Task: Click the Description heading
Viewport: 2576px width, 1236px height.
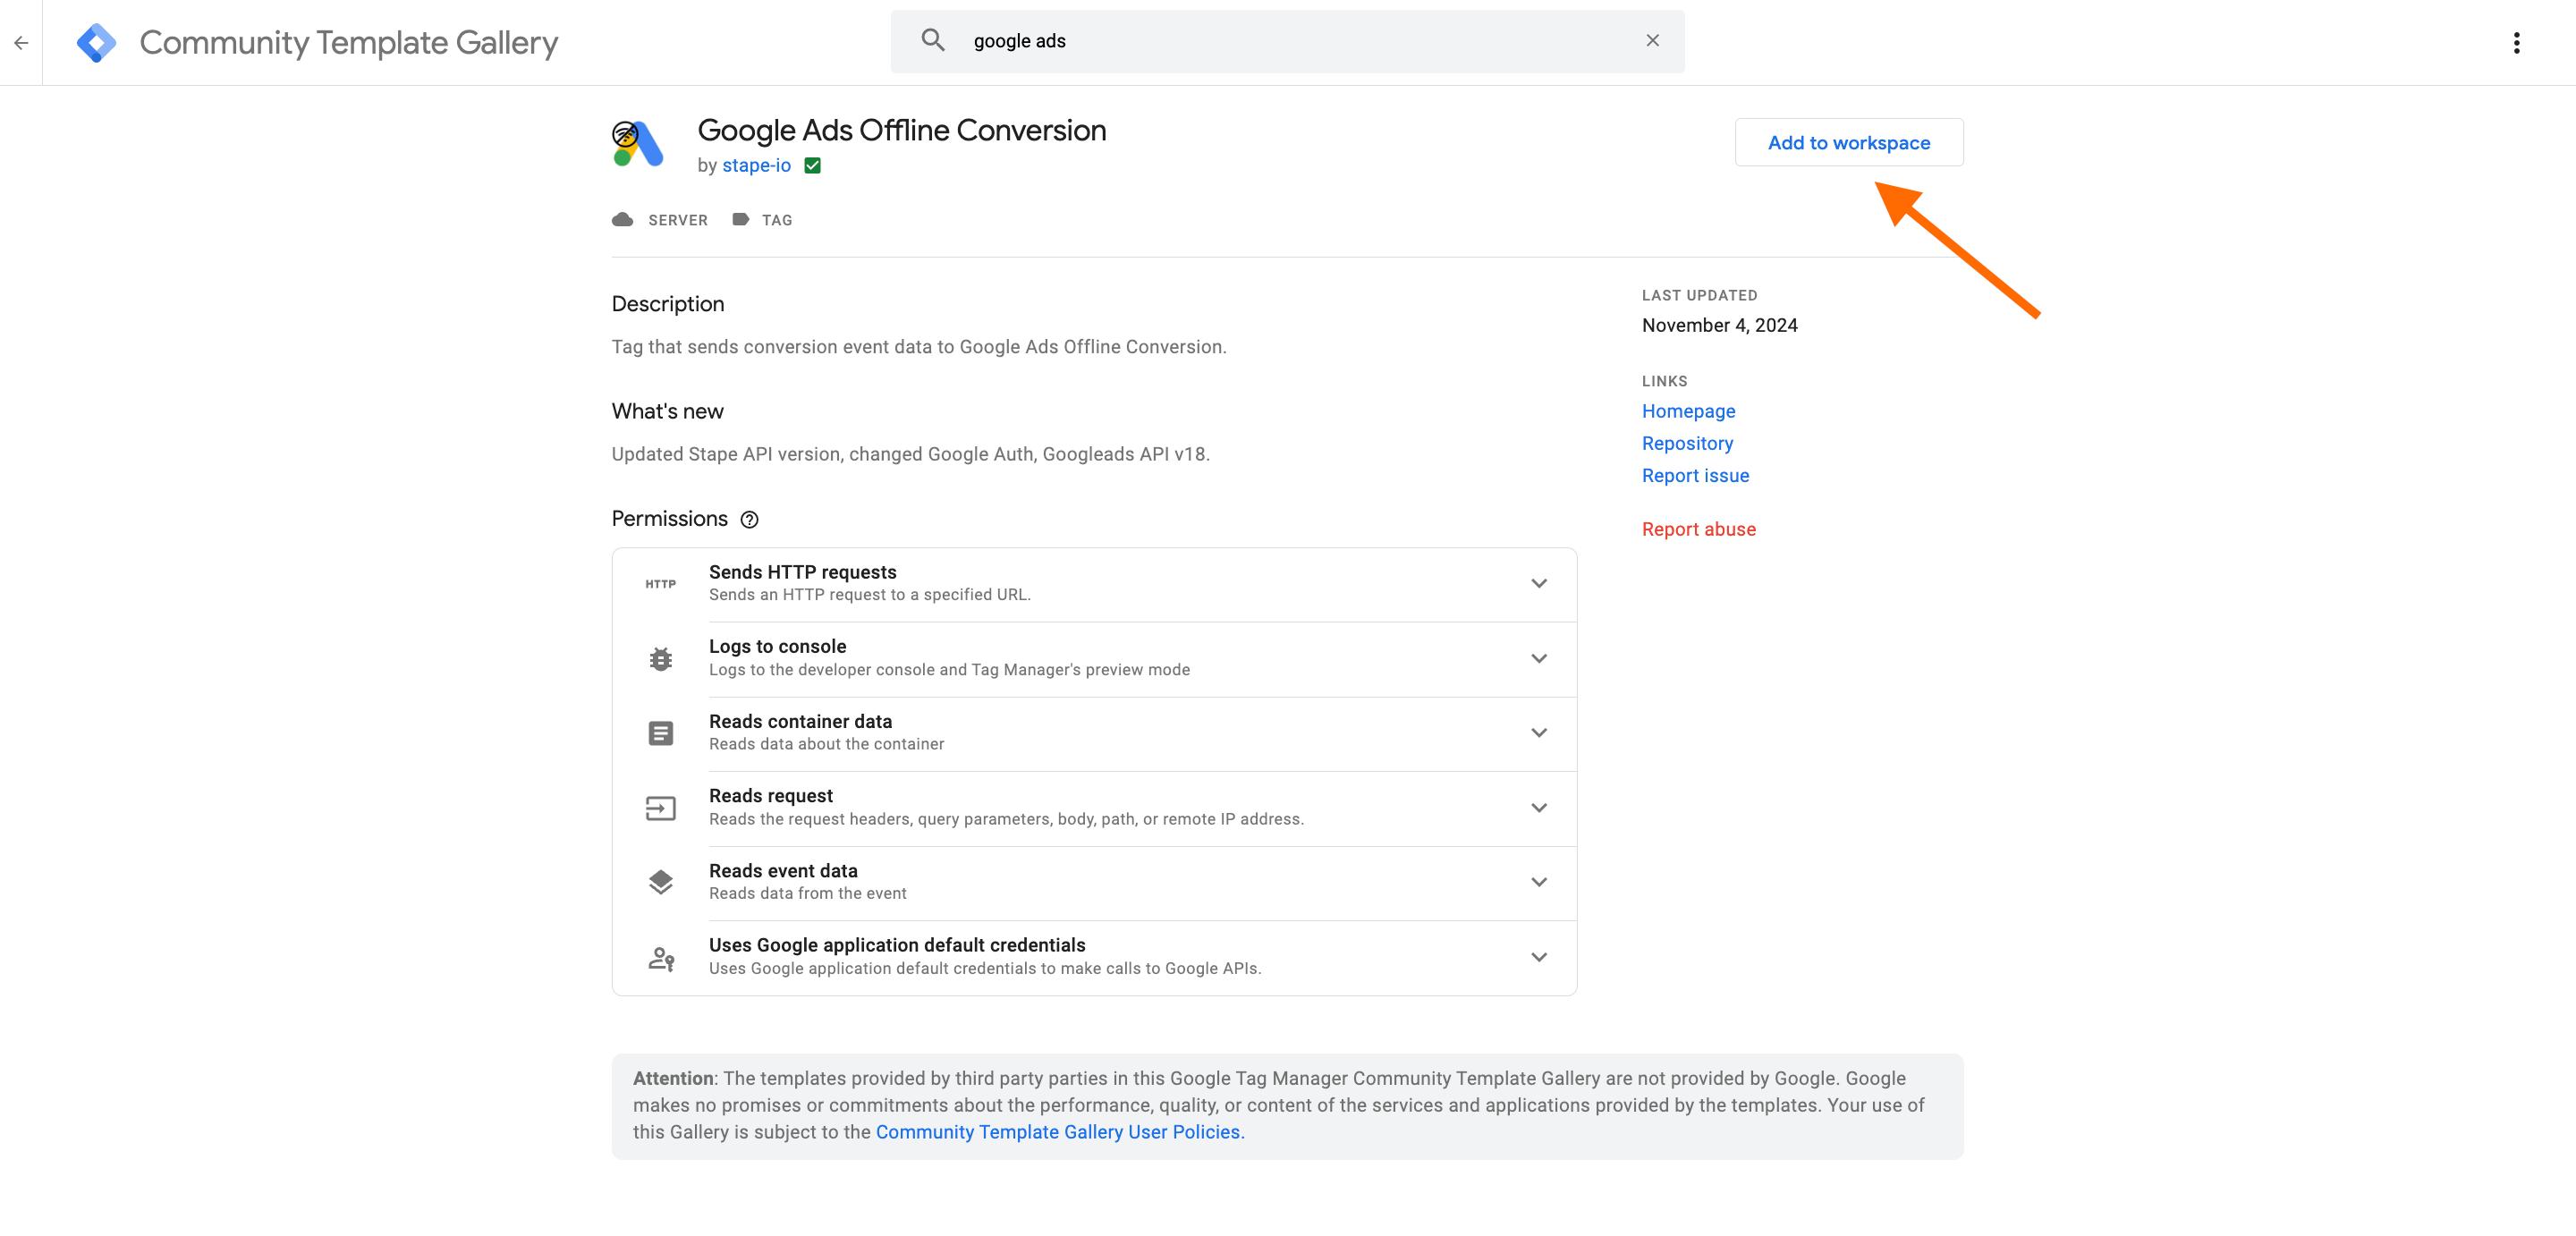Action: (x=667, y=304)
